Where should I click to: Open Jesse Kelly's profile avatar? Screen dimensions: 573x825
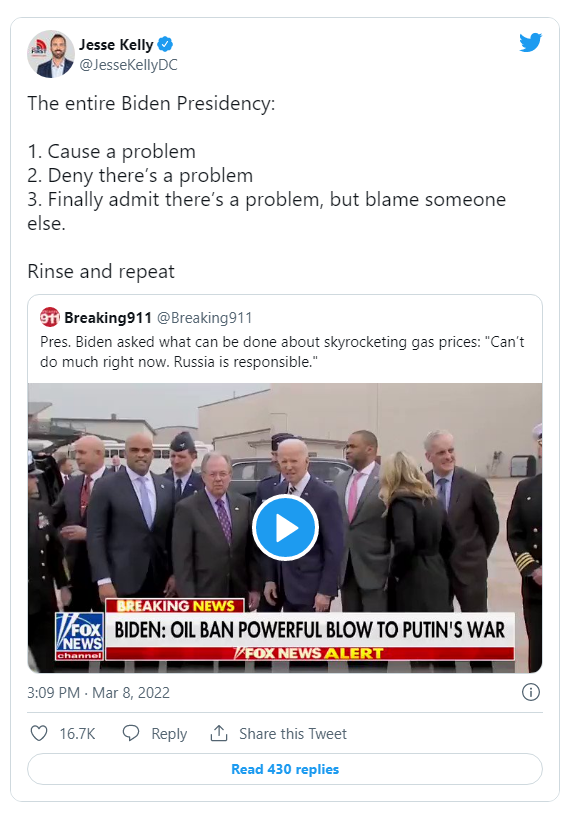click(51, 54)
